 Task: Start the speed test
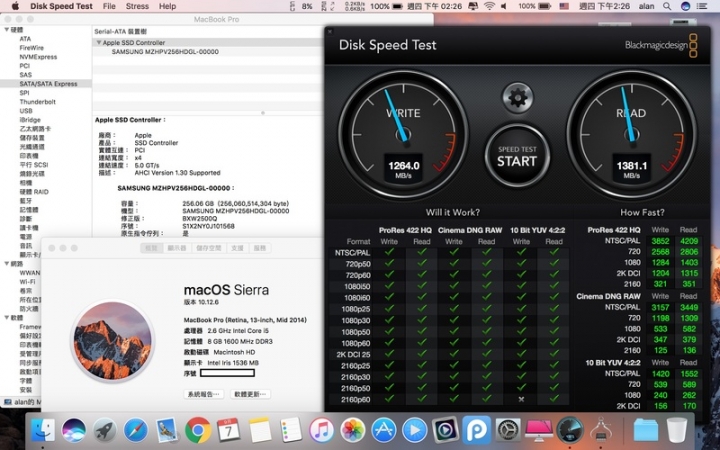[518, 156]
